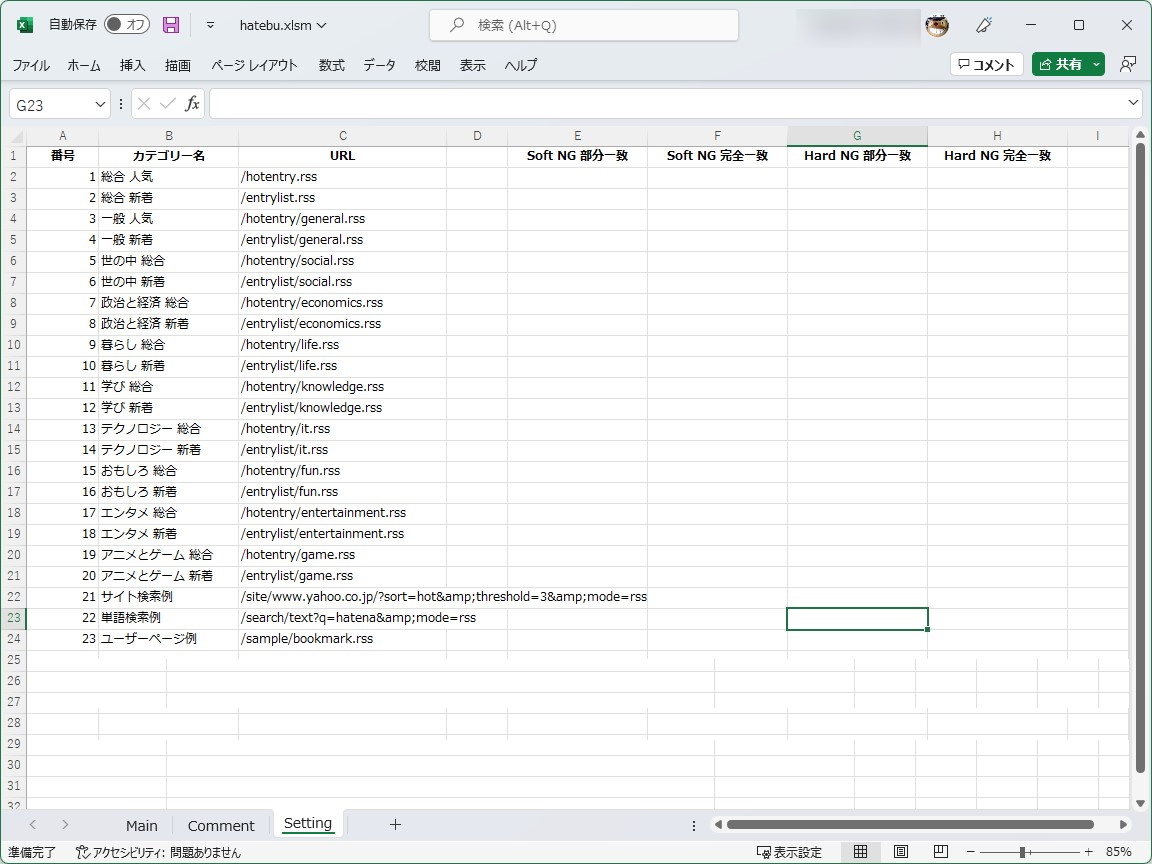Open the 数式 ribbon tab
This screenshot has width=1152, height=864.
pos(331,65)
